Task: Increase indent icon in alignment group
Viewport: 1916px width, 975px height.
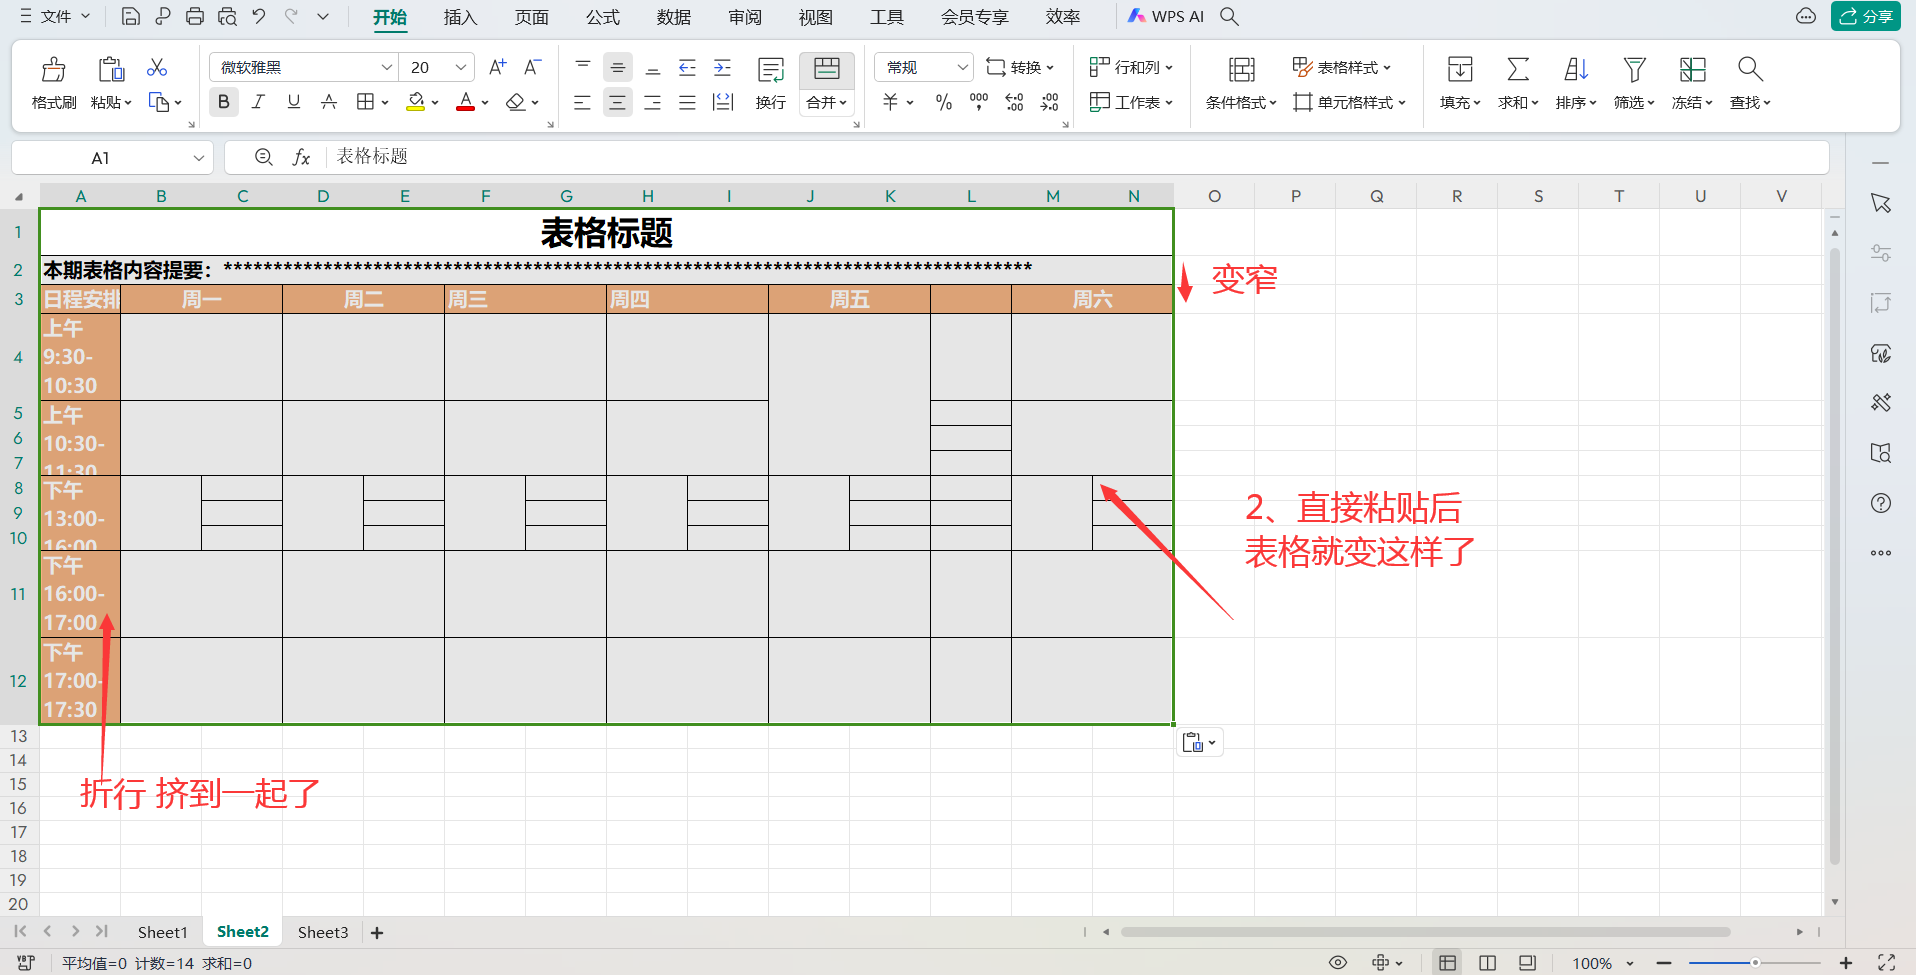Action: pos(722,67)
